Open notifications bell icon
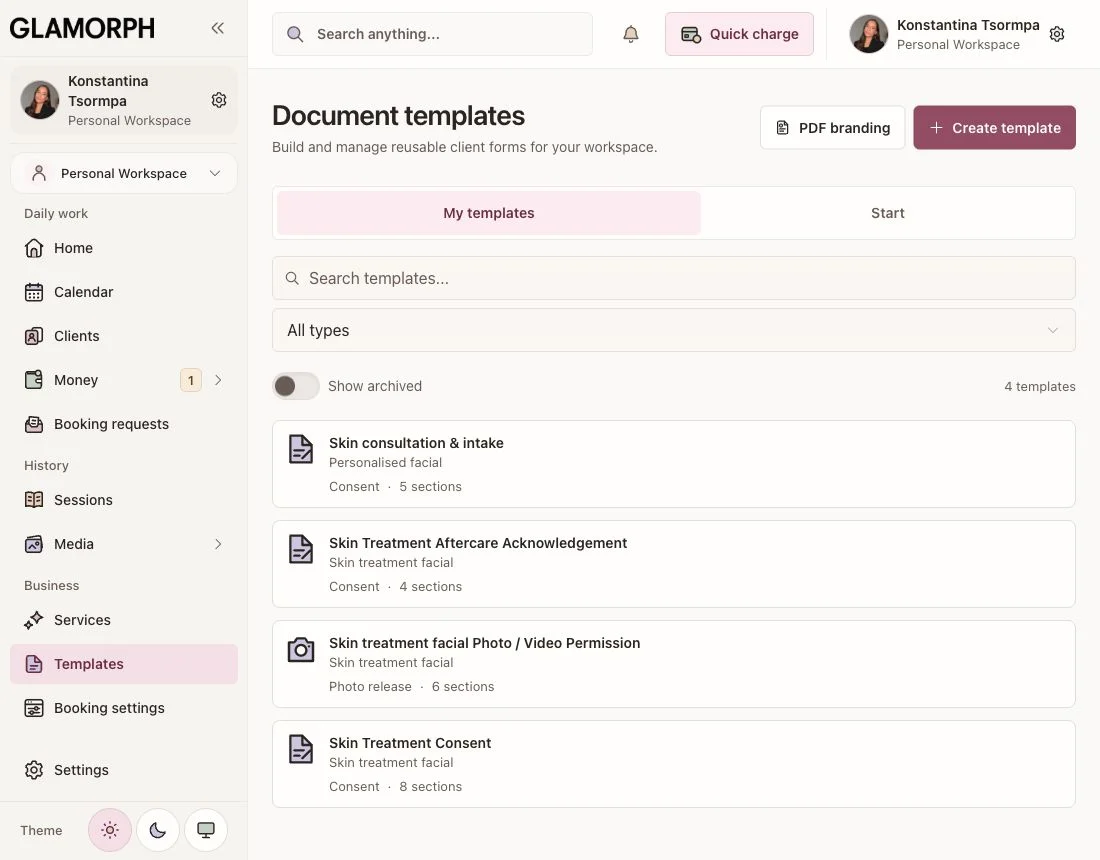The height and width of the screenshot is (860, 1100). pos(631,34)
